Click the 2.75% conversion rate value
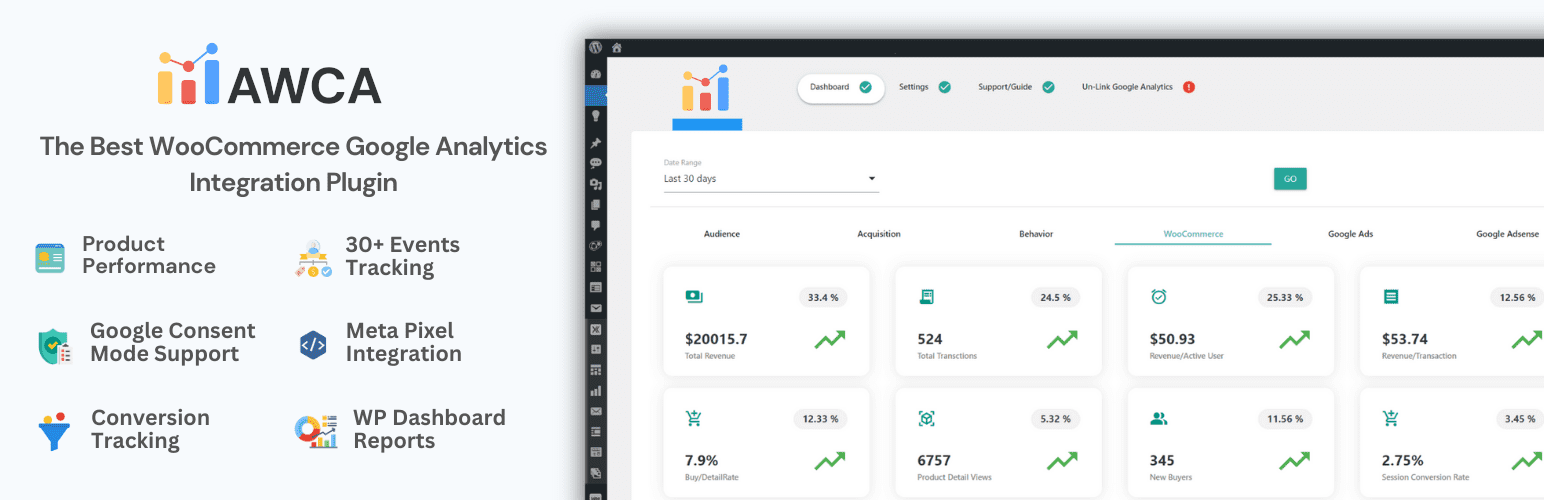The width and height of the screenshot is (1544, 500). click(x=1402, y=461)
